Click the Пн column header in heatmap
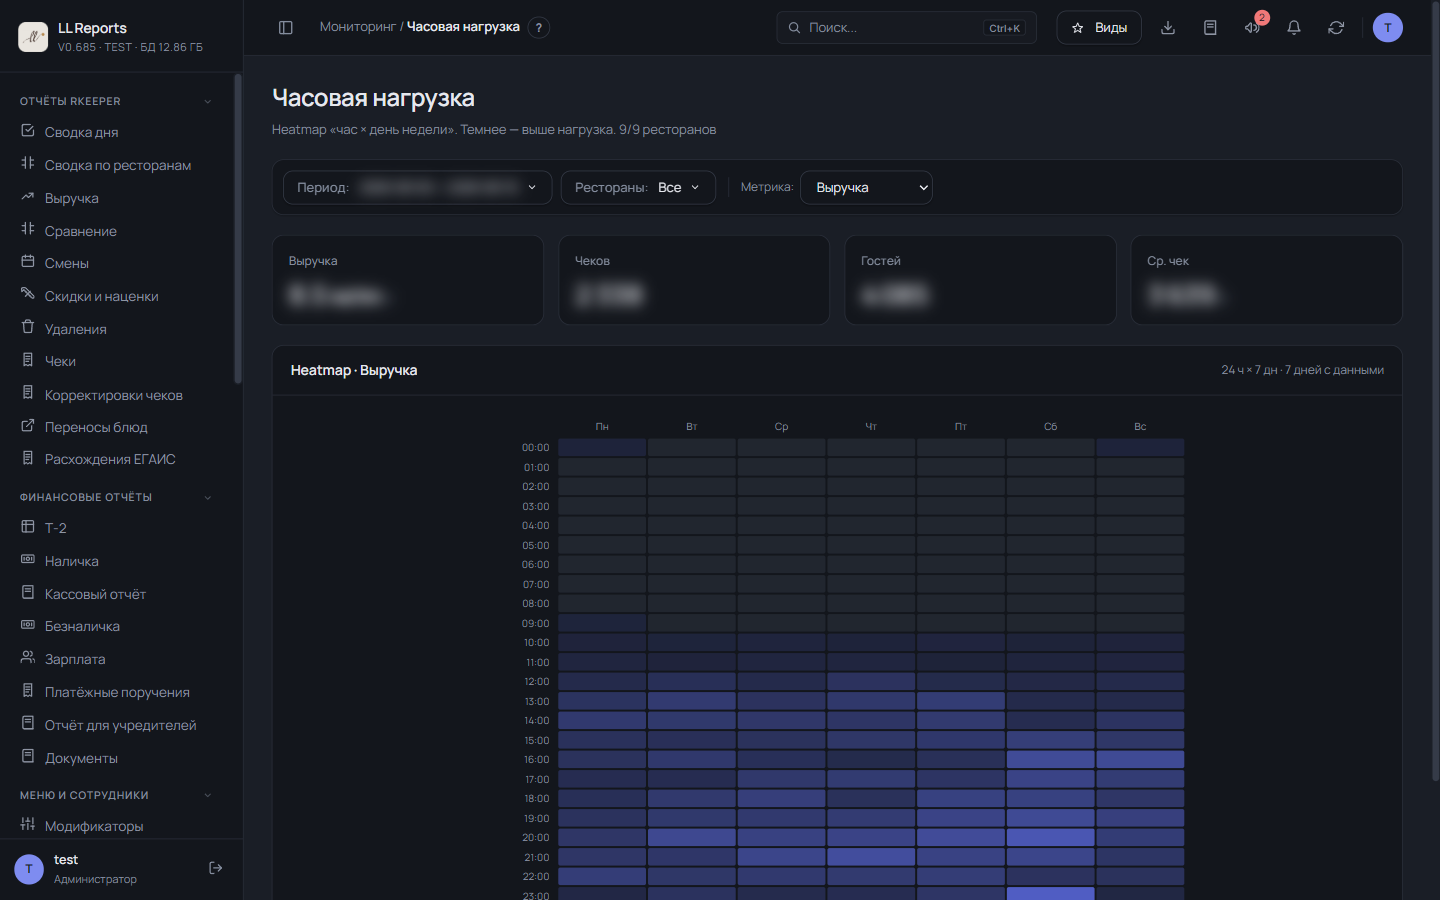Screen dimensions: 1440x900 tap(602, 427)
